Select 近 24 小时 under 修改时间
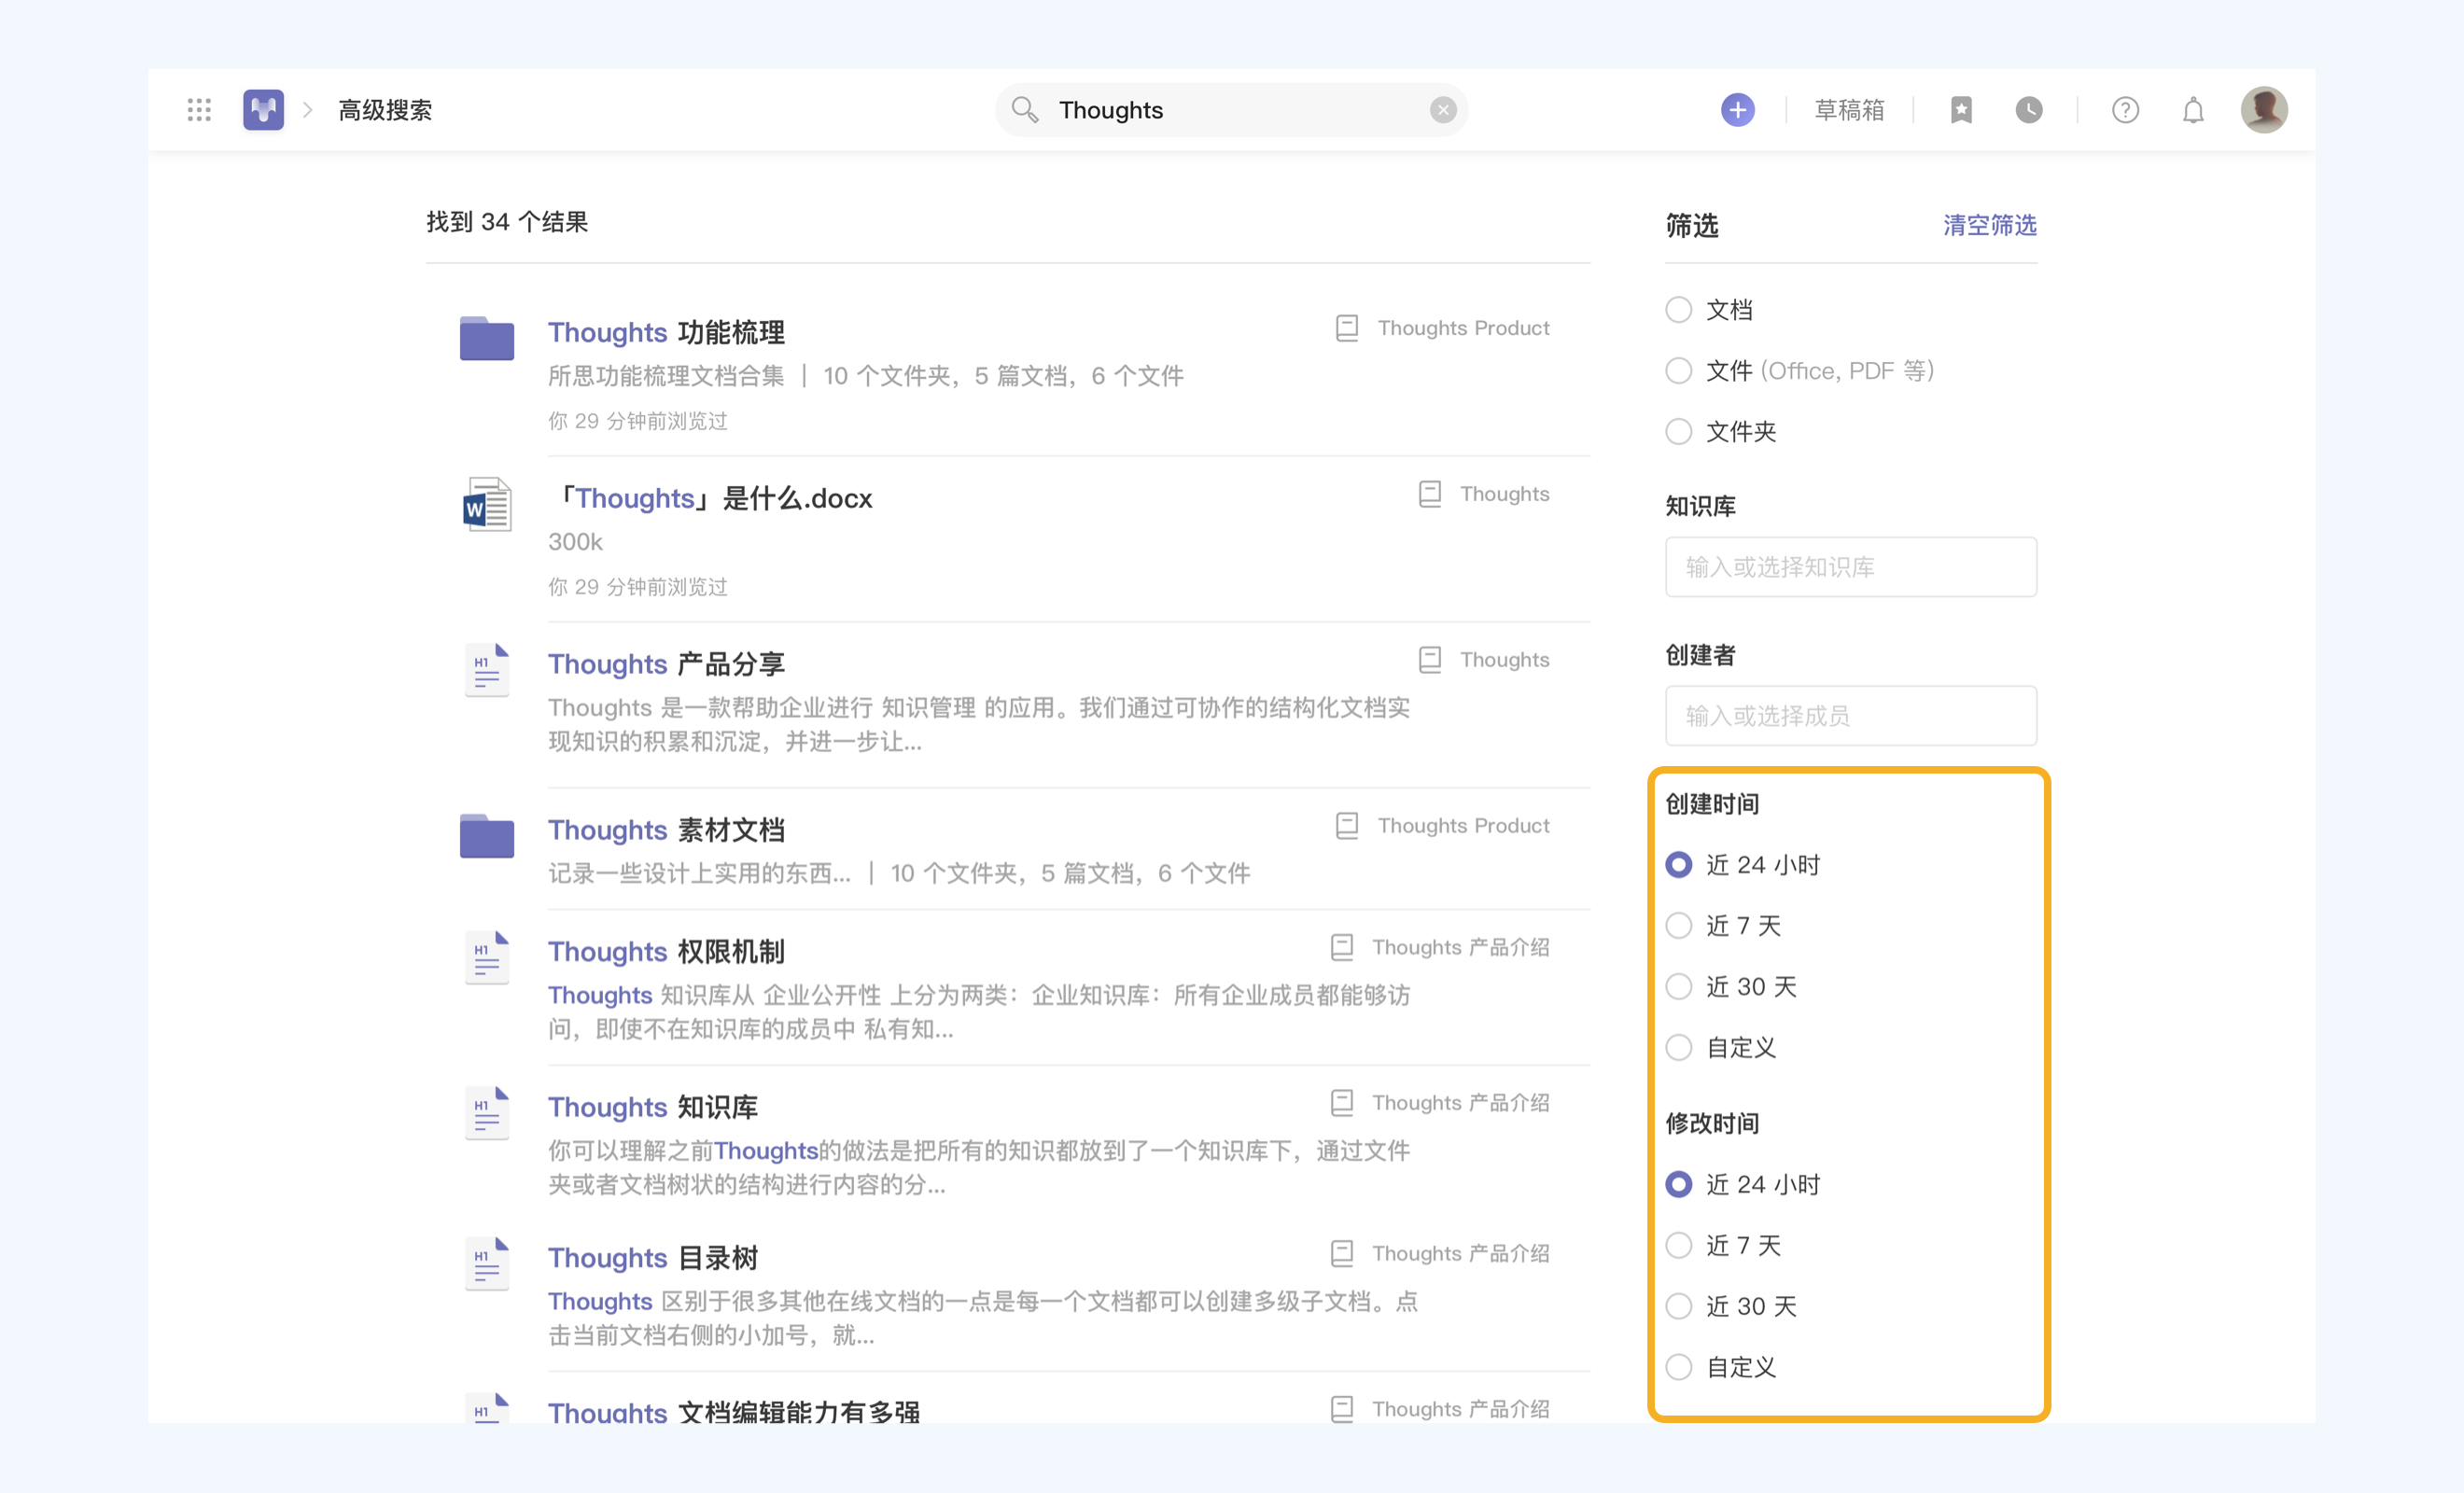Viewport: 2464px width, 1493px height. pos(1679,1185)
